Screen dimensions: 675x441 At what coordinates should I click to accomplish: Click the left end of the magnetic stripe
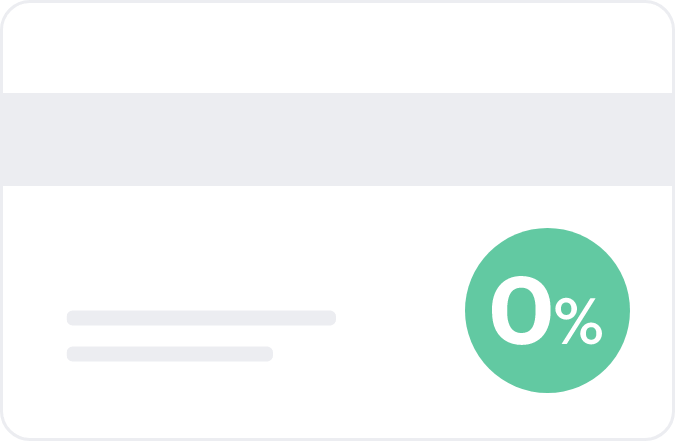(17, 139)
